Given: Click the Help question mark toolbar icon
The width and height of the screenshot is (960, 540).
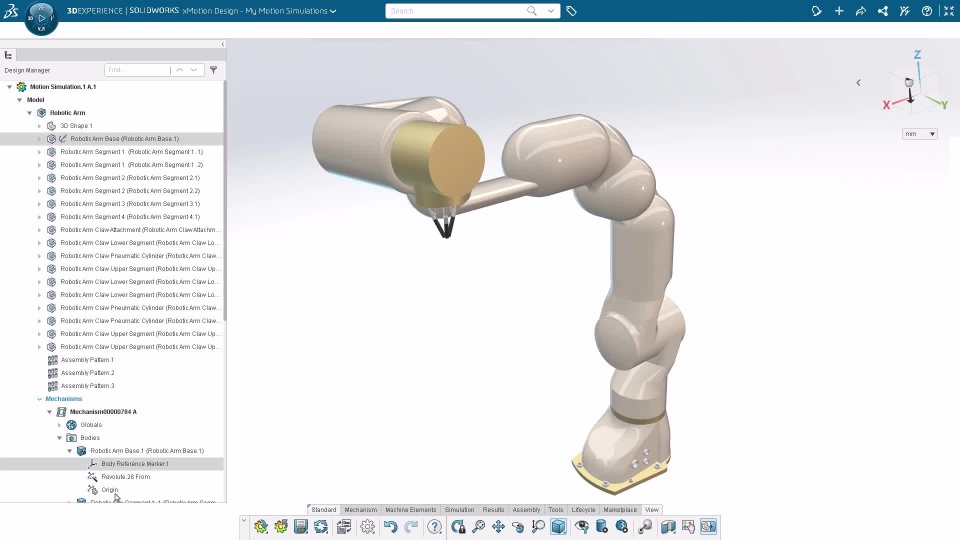Looking at the screenshot, I should coord(434,527).
